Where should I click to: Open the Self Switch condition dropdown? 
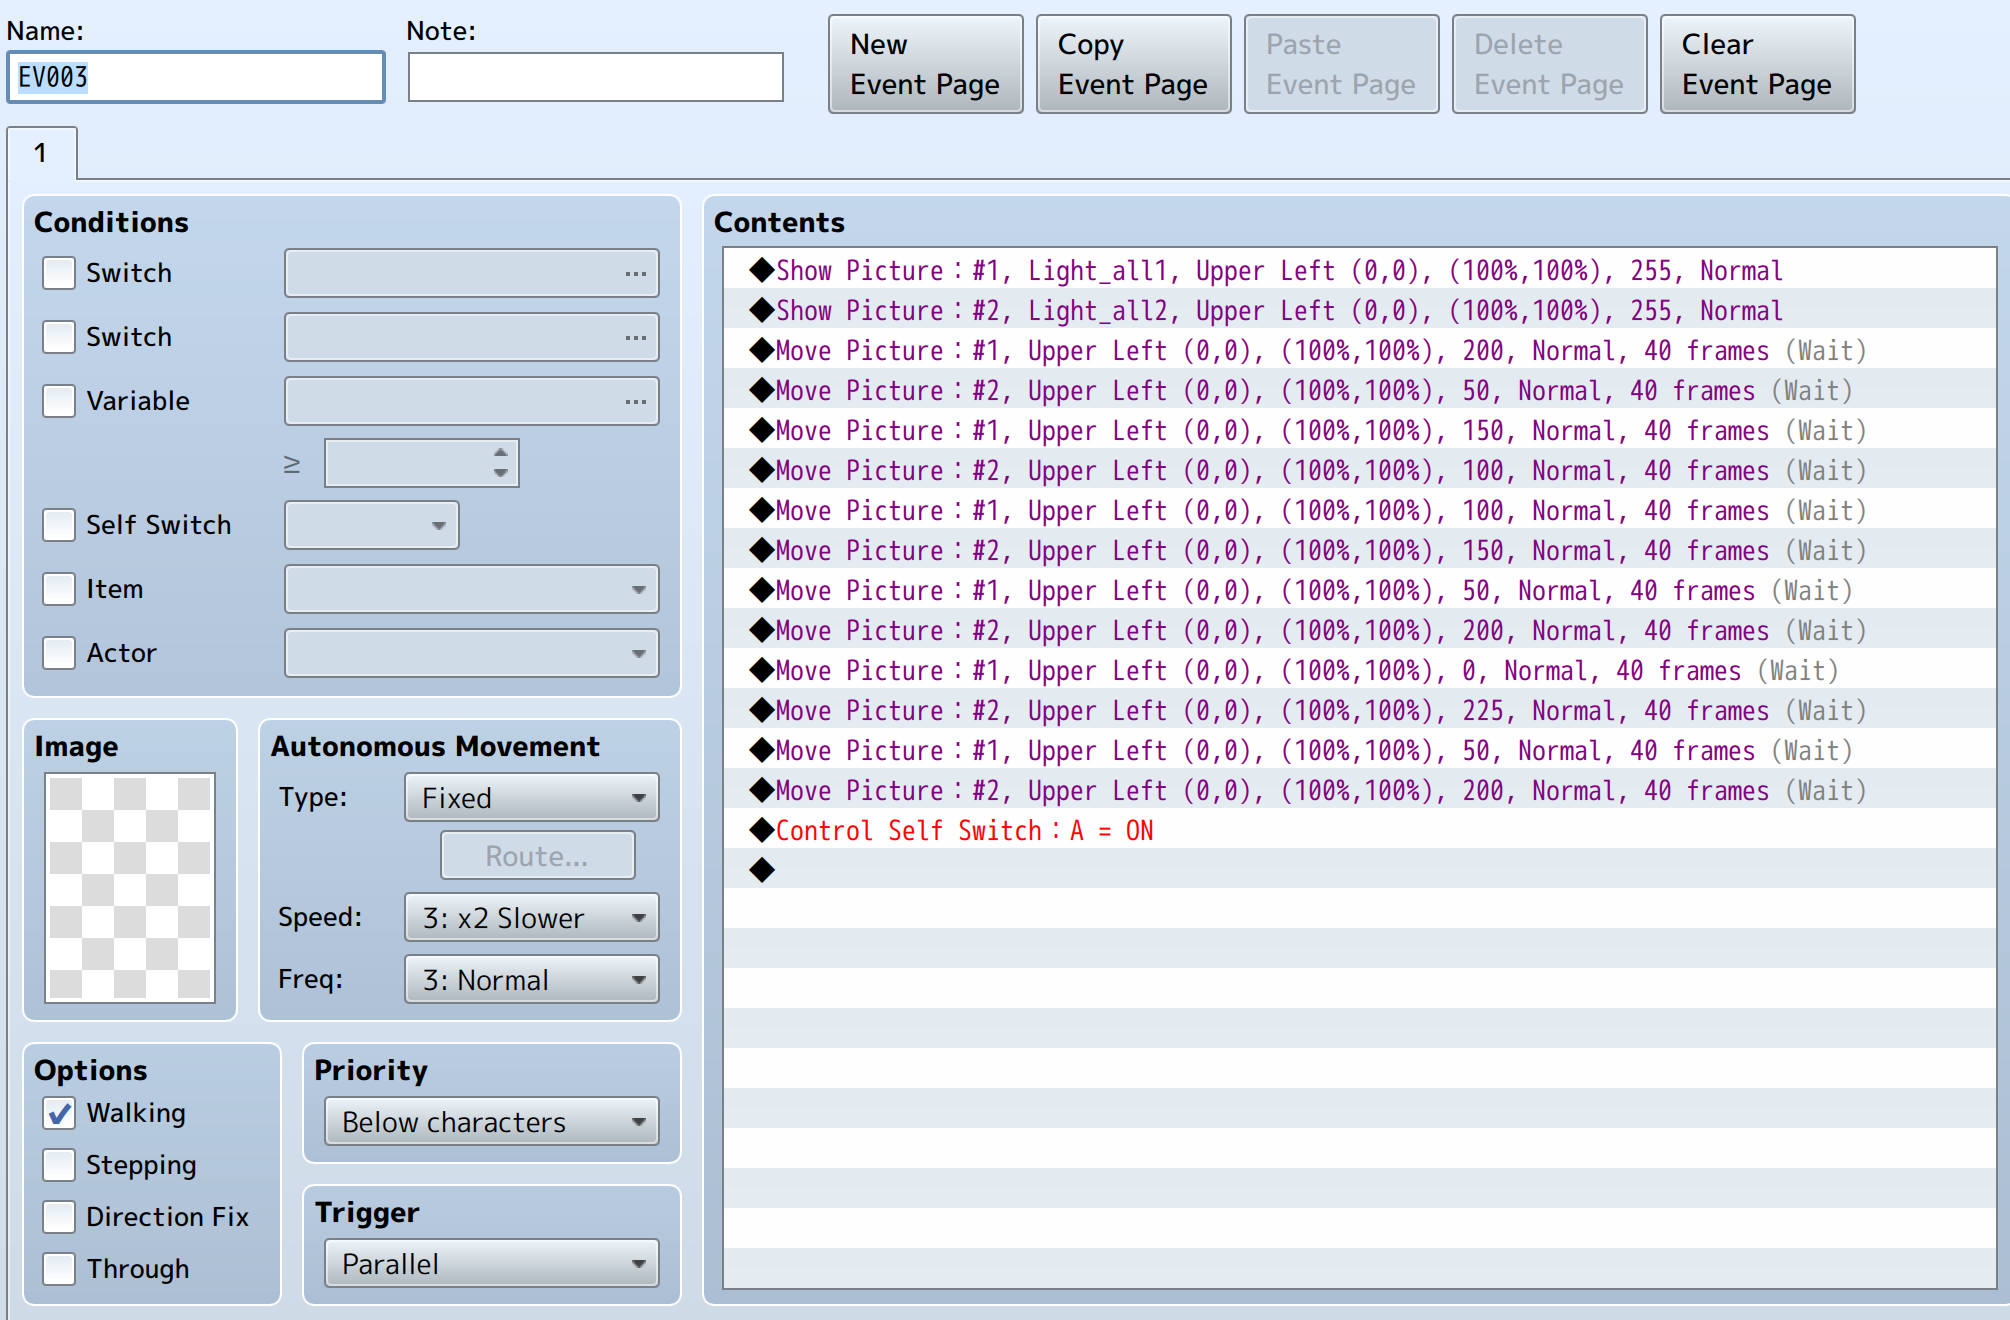(372, 525)
